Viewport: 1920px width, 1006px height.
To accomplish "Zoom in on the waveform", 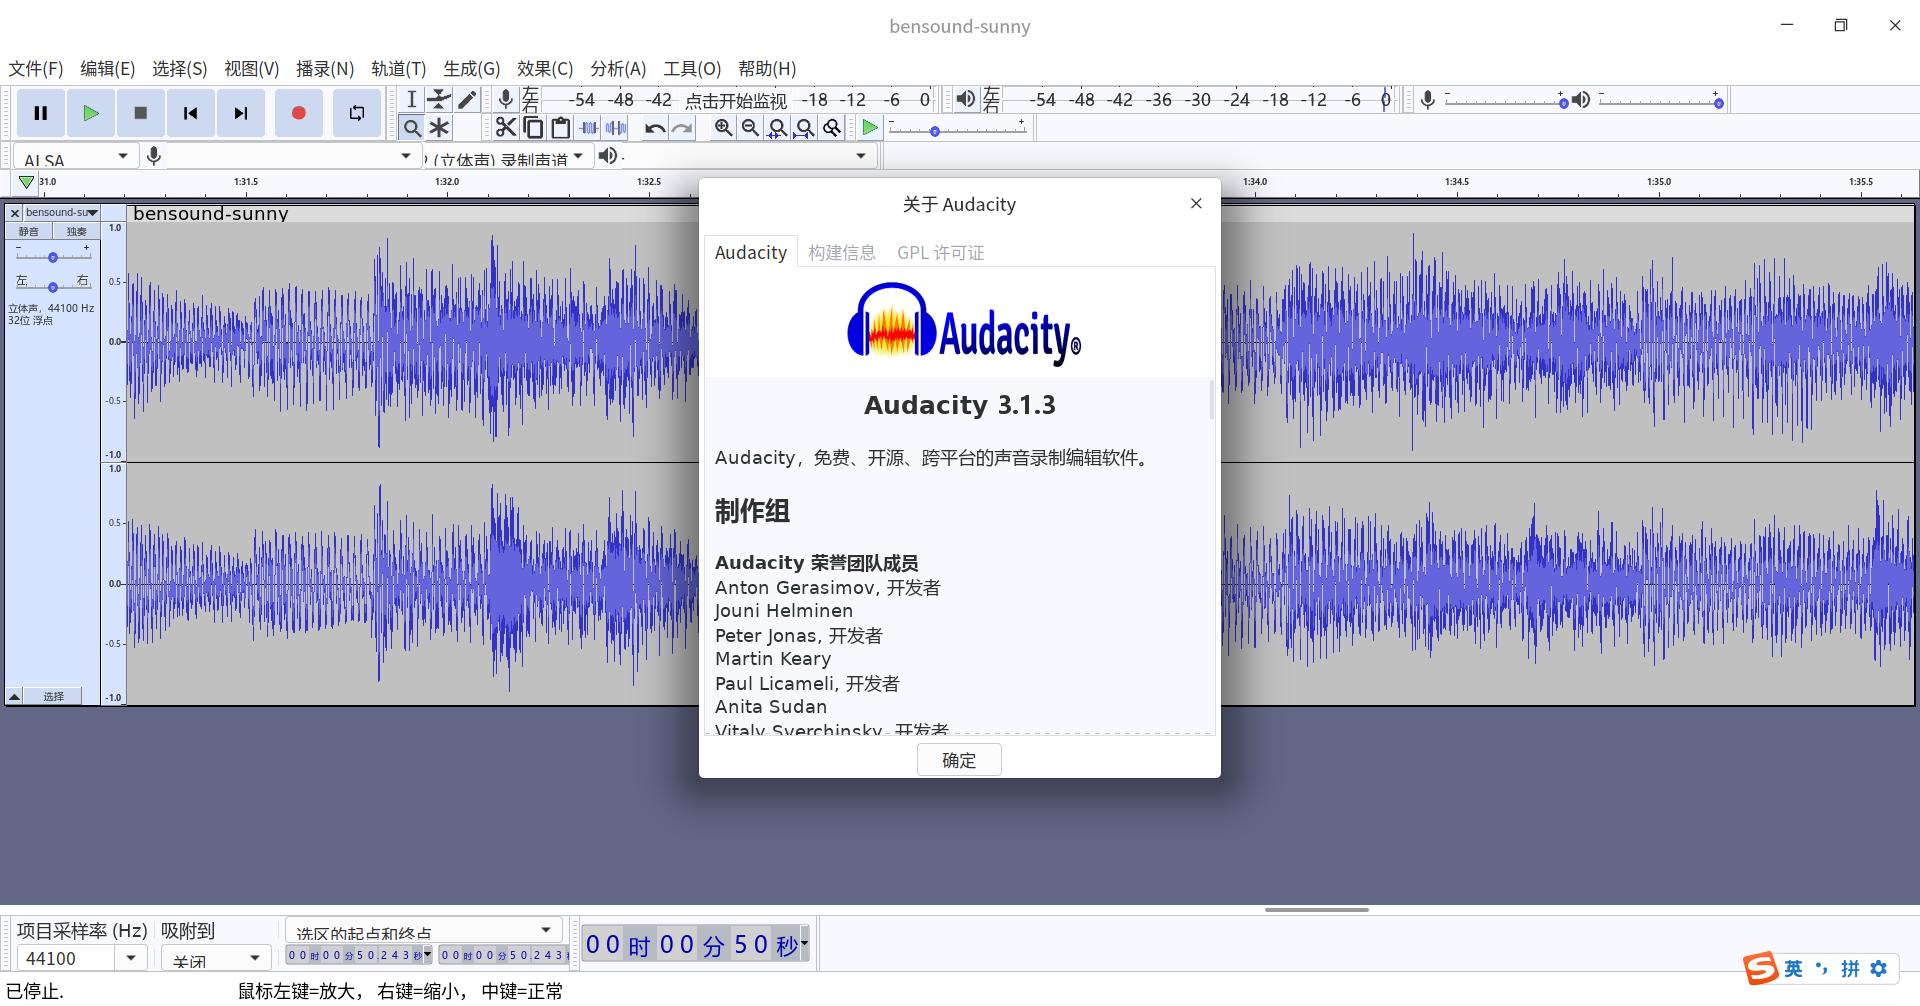I will 723,127.
